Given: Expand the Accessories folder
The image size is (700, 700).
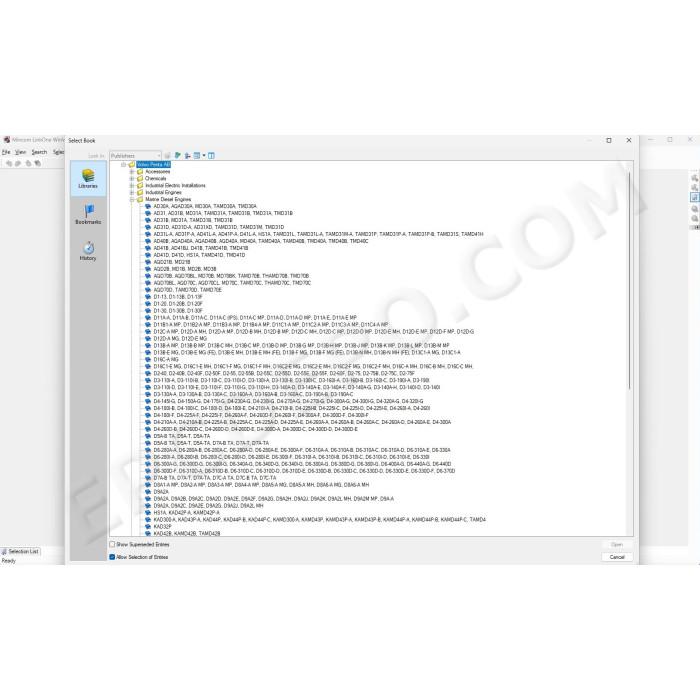Looking at the screenshot, I should [x=132, y=171].
